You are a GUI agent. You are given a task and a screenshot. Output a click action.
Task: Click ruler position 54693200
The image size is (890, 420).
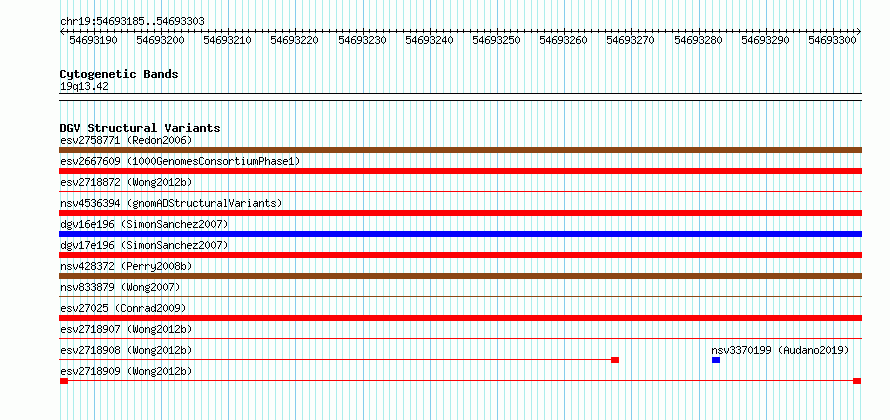(x=161, y=40)
